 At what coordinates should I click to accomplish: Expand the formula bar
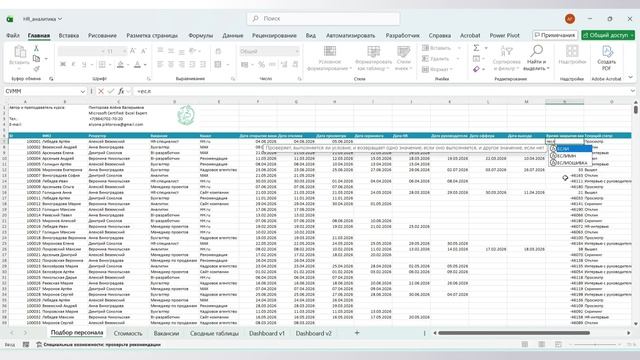pos(633,91)
